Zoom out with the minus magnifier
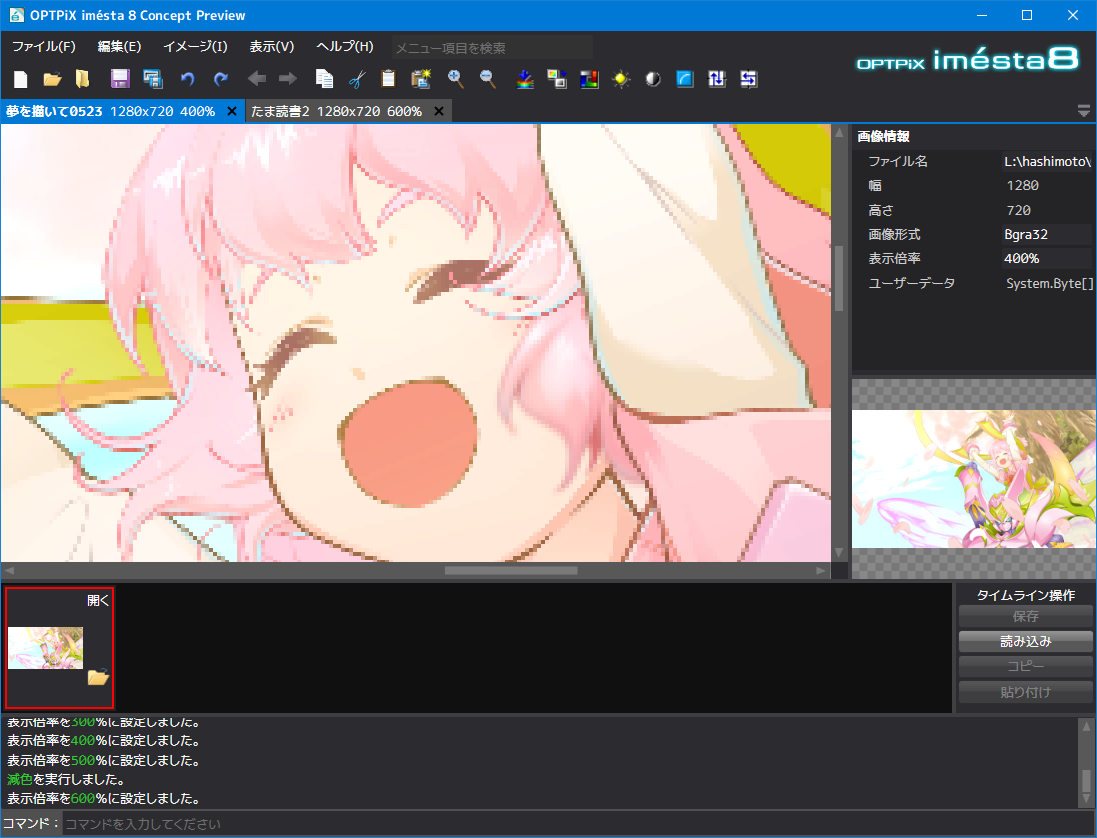 coord(488,79)
